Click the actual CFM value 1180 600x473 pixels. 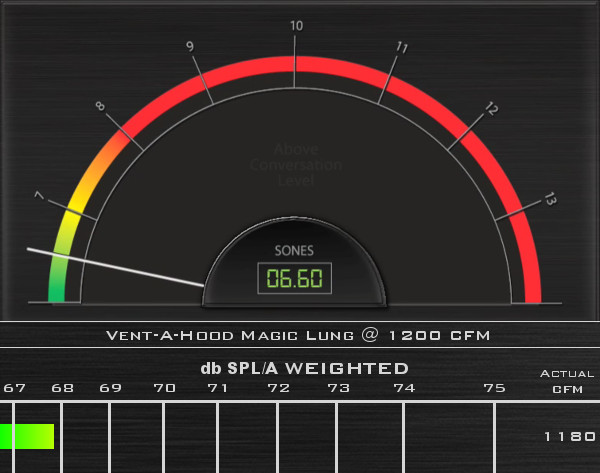pos(570,436)
